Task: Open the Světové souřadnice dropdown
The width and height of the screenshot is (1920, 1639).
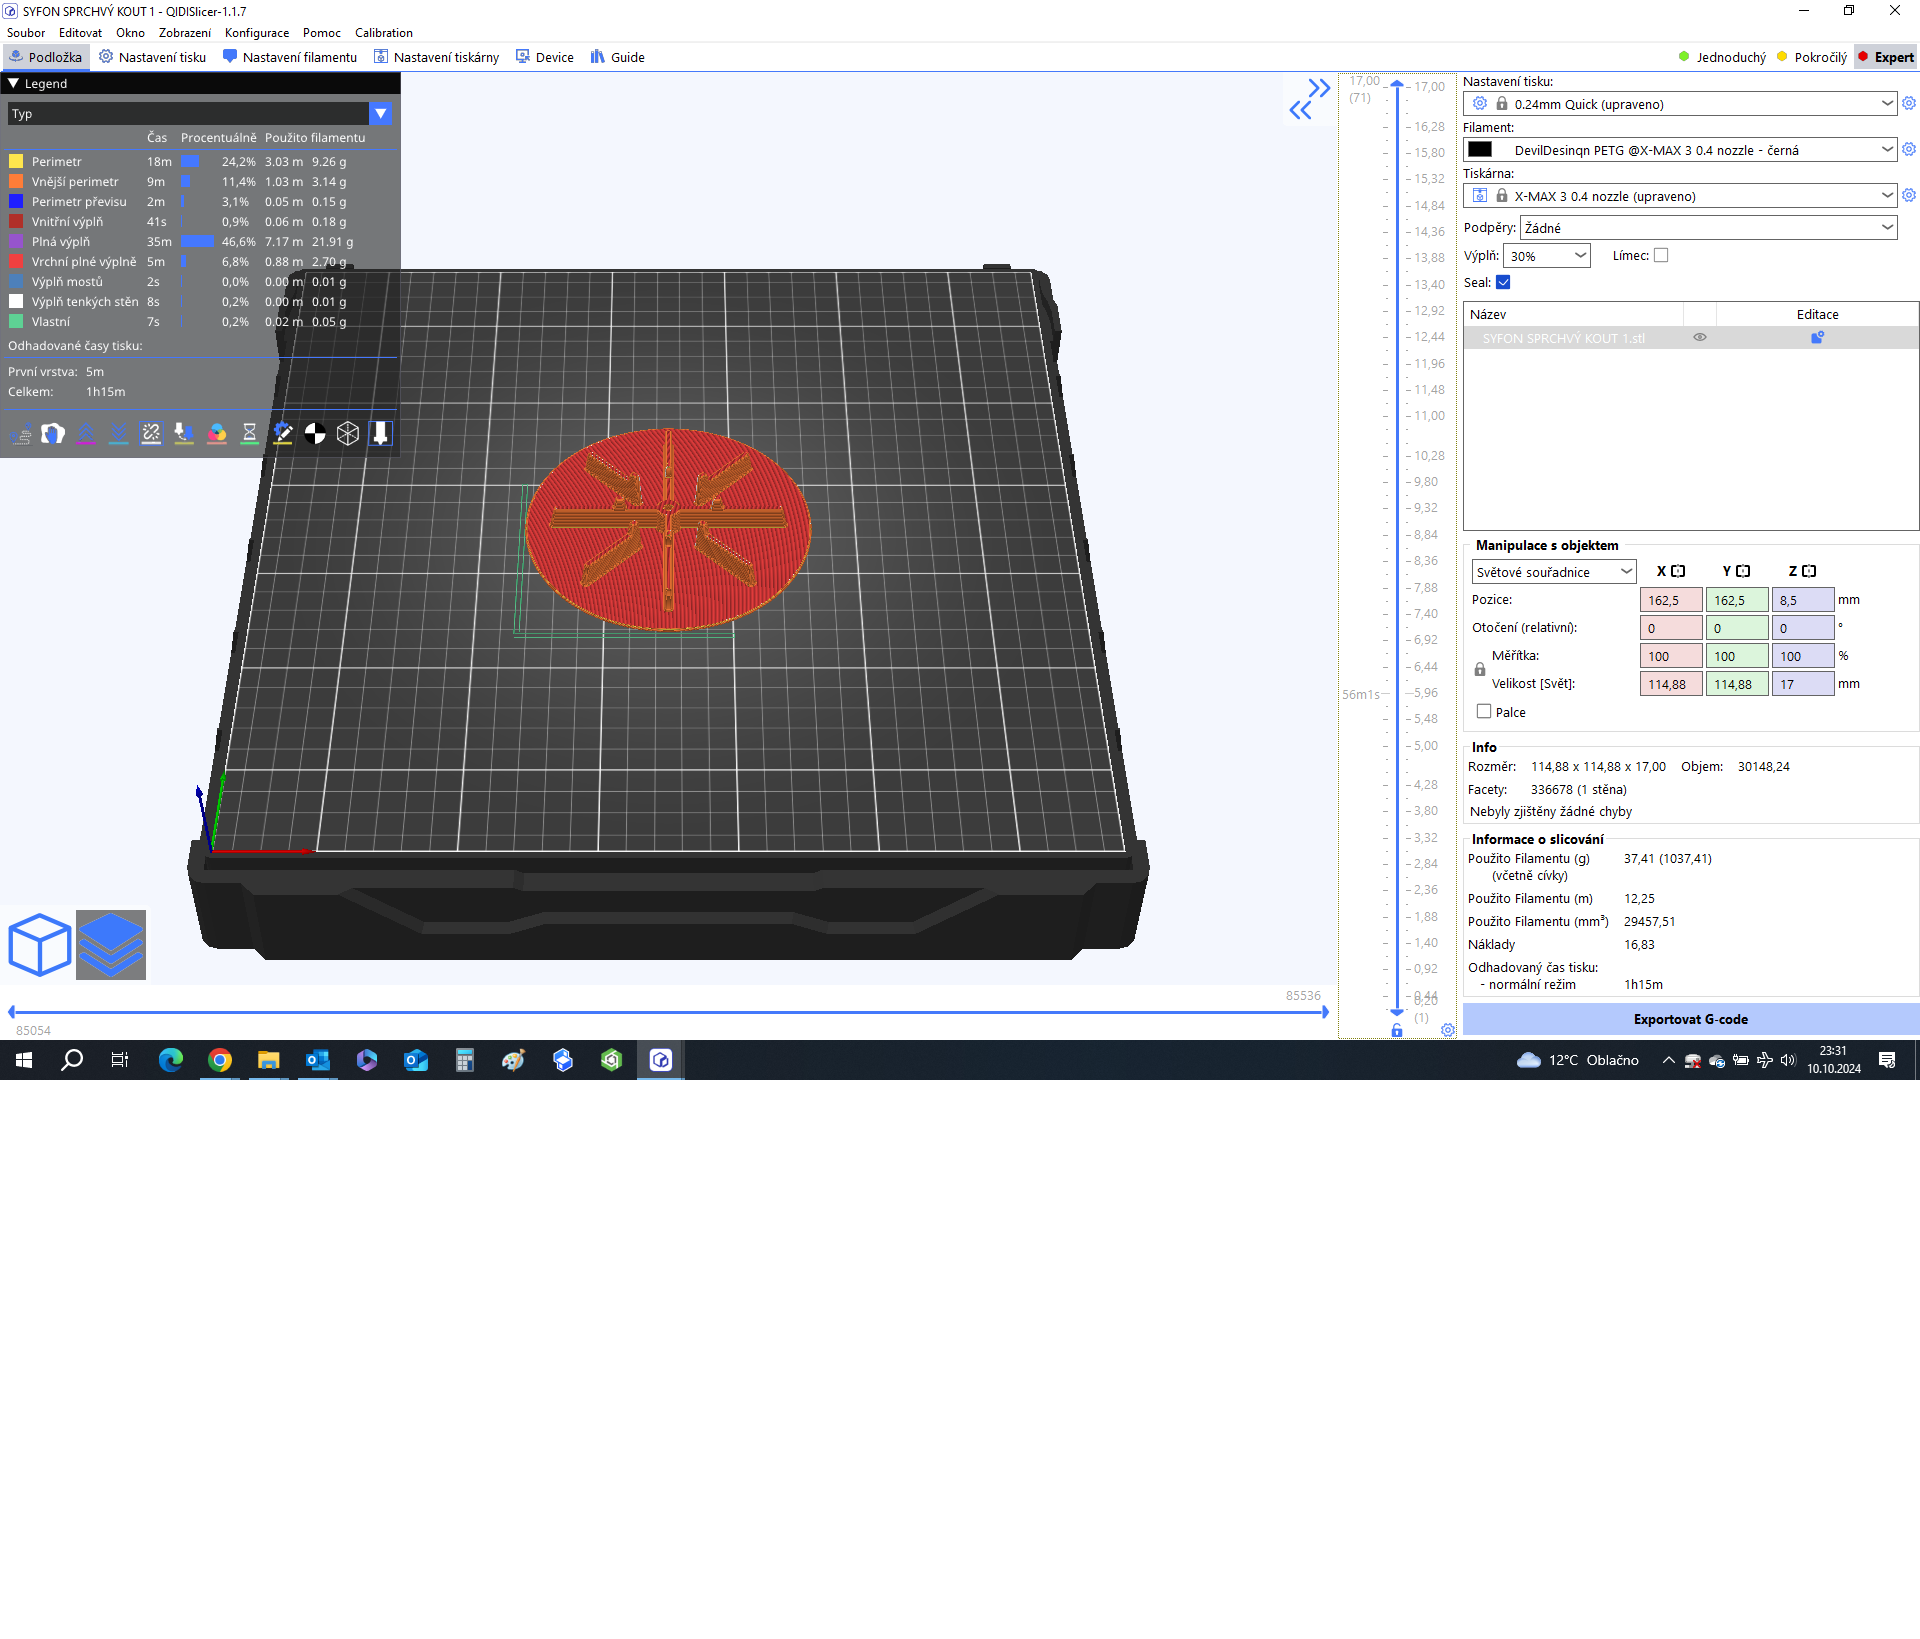Action: 1553,572
